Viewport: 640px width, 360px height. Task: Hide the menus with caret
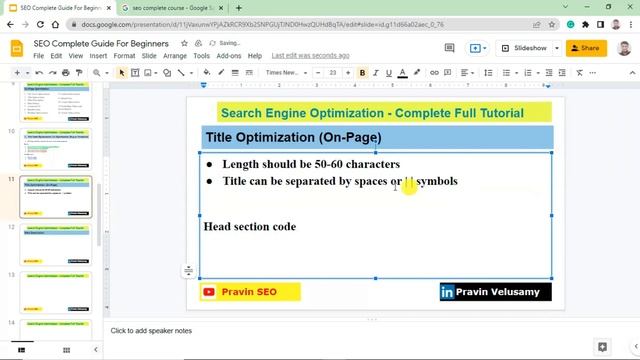pos(632,73)
